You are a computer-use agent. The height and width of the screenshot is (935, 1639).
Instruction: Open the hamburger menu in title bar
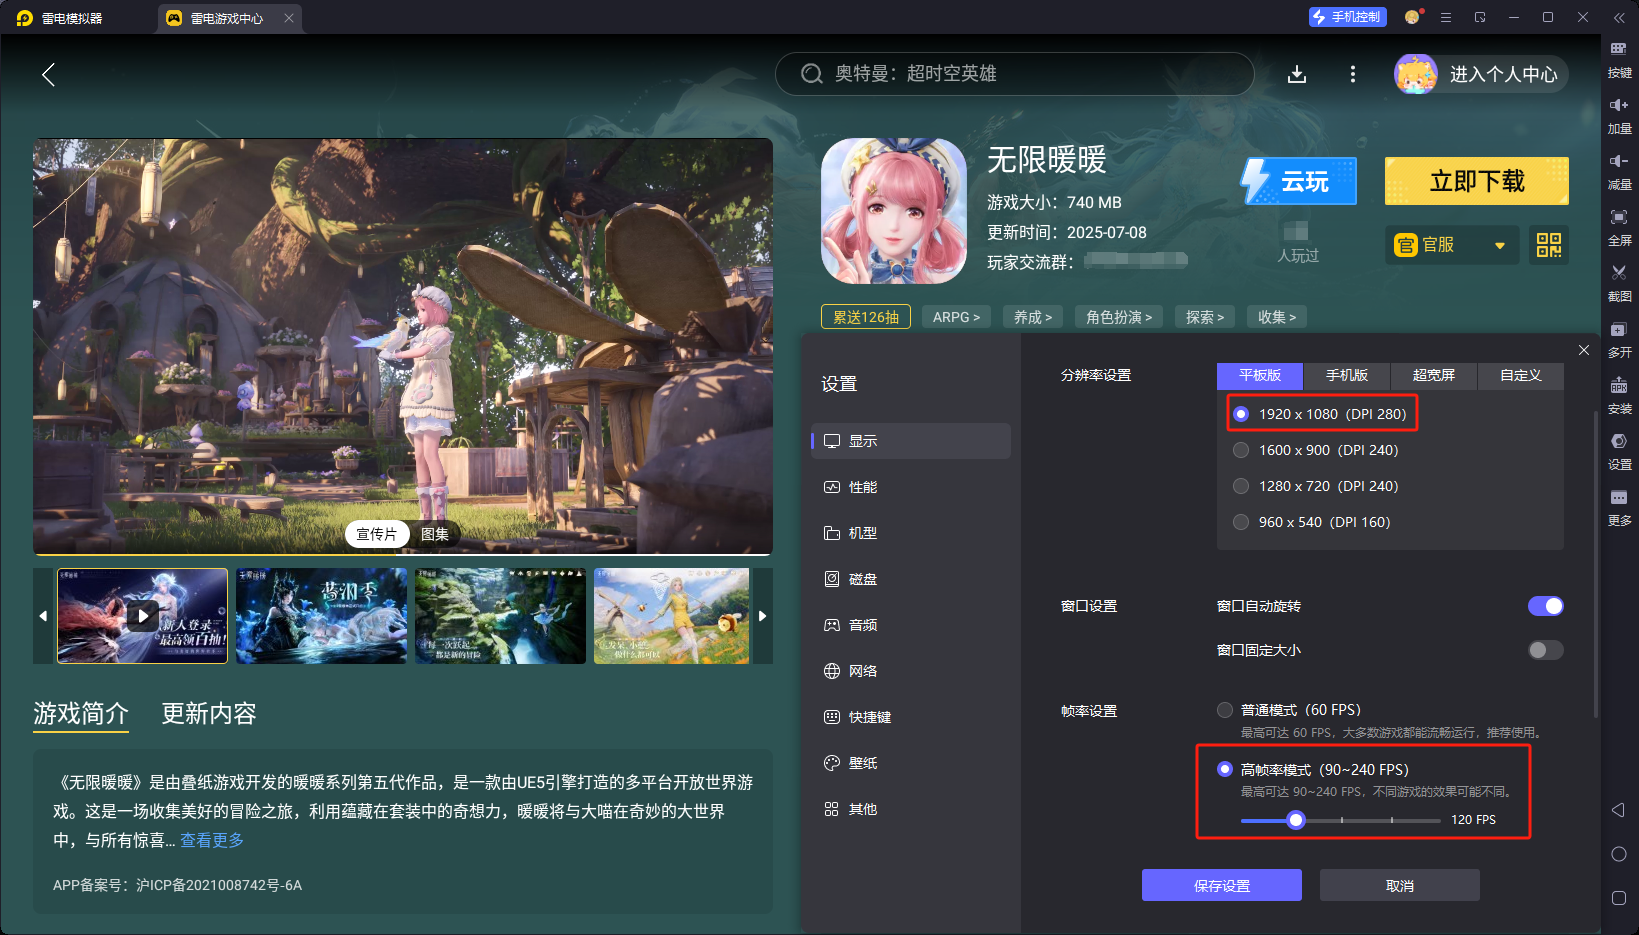1446,17
